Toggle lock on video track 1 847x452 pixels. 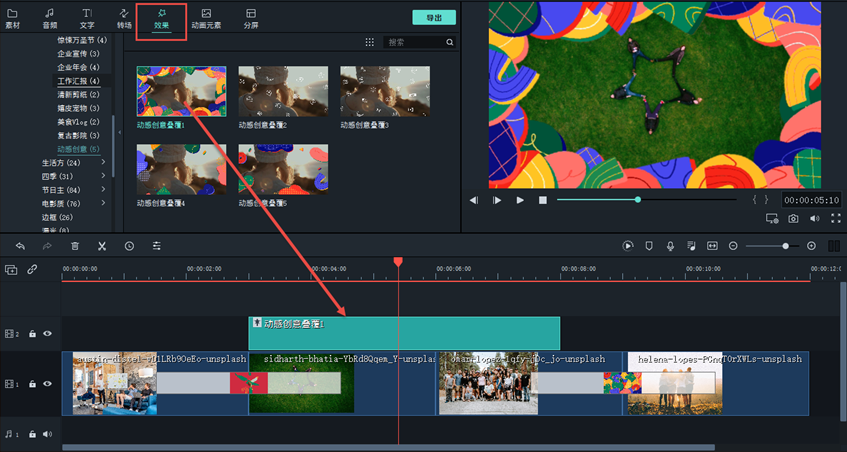[32, 383]
